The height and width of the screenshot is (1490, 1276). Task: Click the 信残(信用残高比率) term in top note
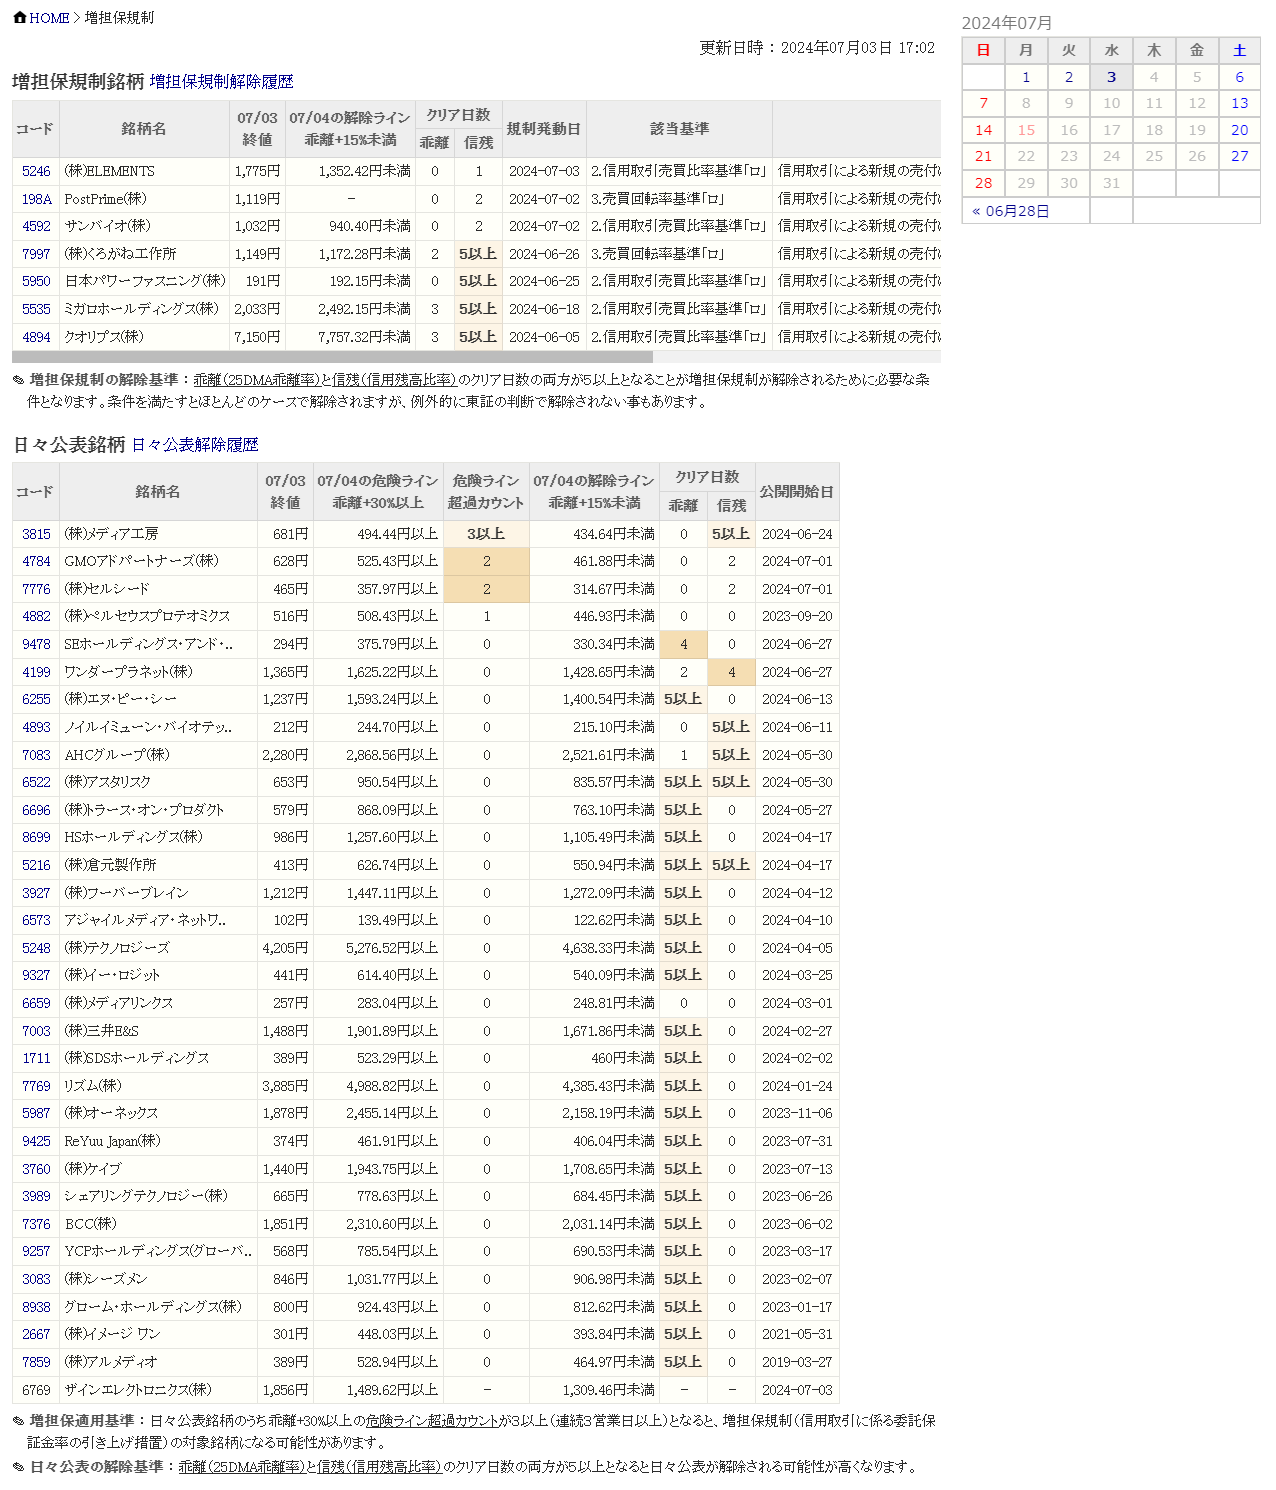(x=394, y=380)
